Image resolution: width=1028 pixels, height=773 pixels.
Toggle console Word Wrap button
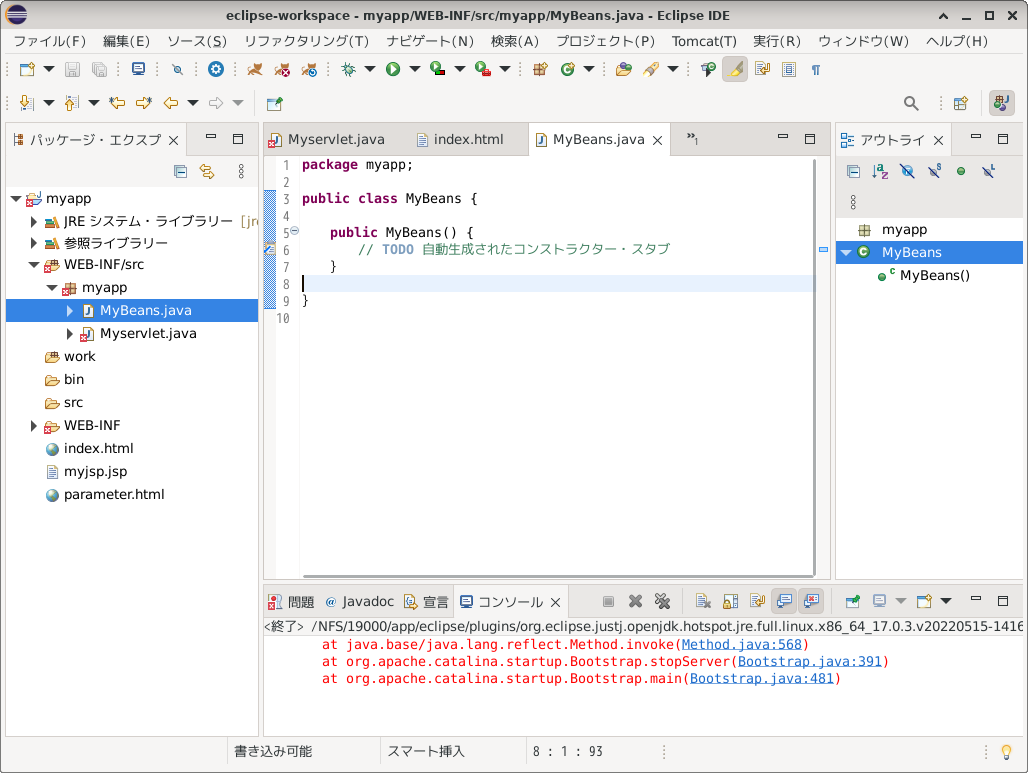tap(757, 601)
